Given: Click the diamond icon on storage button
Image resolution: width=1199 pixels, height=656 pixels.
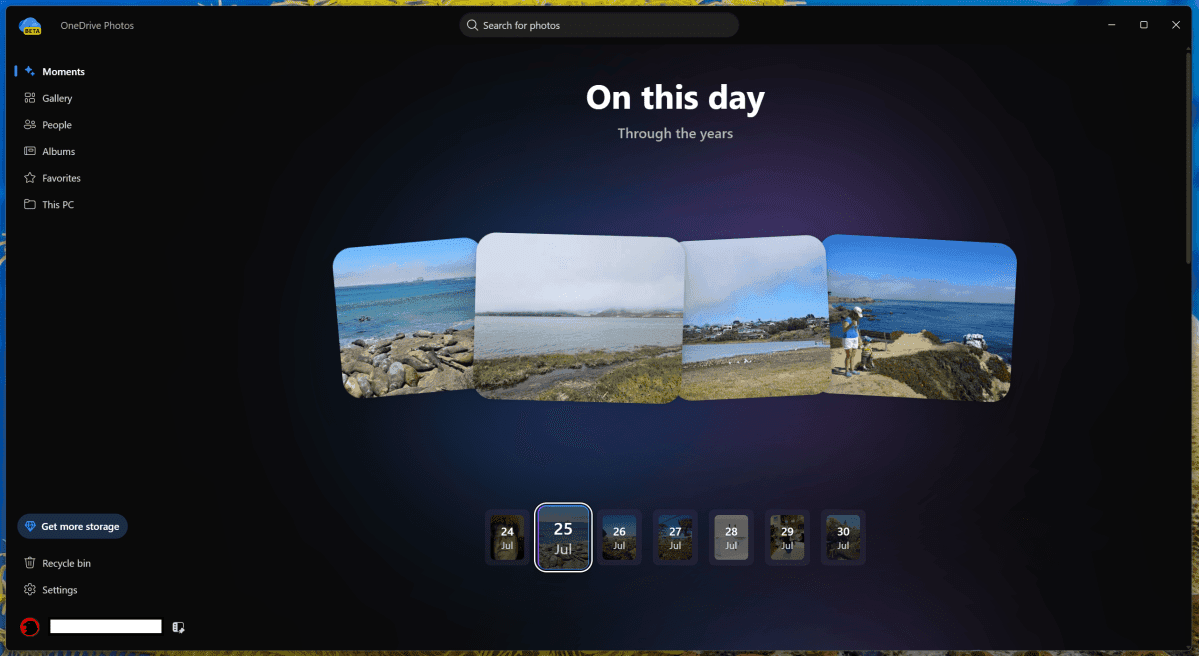Looking at the screenshot, I should pos(31,526).
